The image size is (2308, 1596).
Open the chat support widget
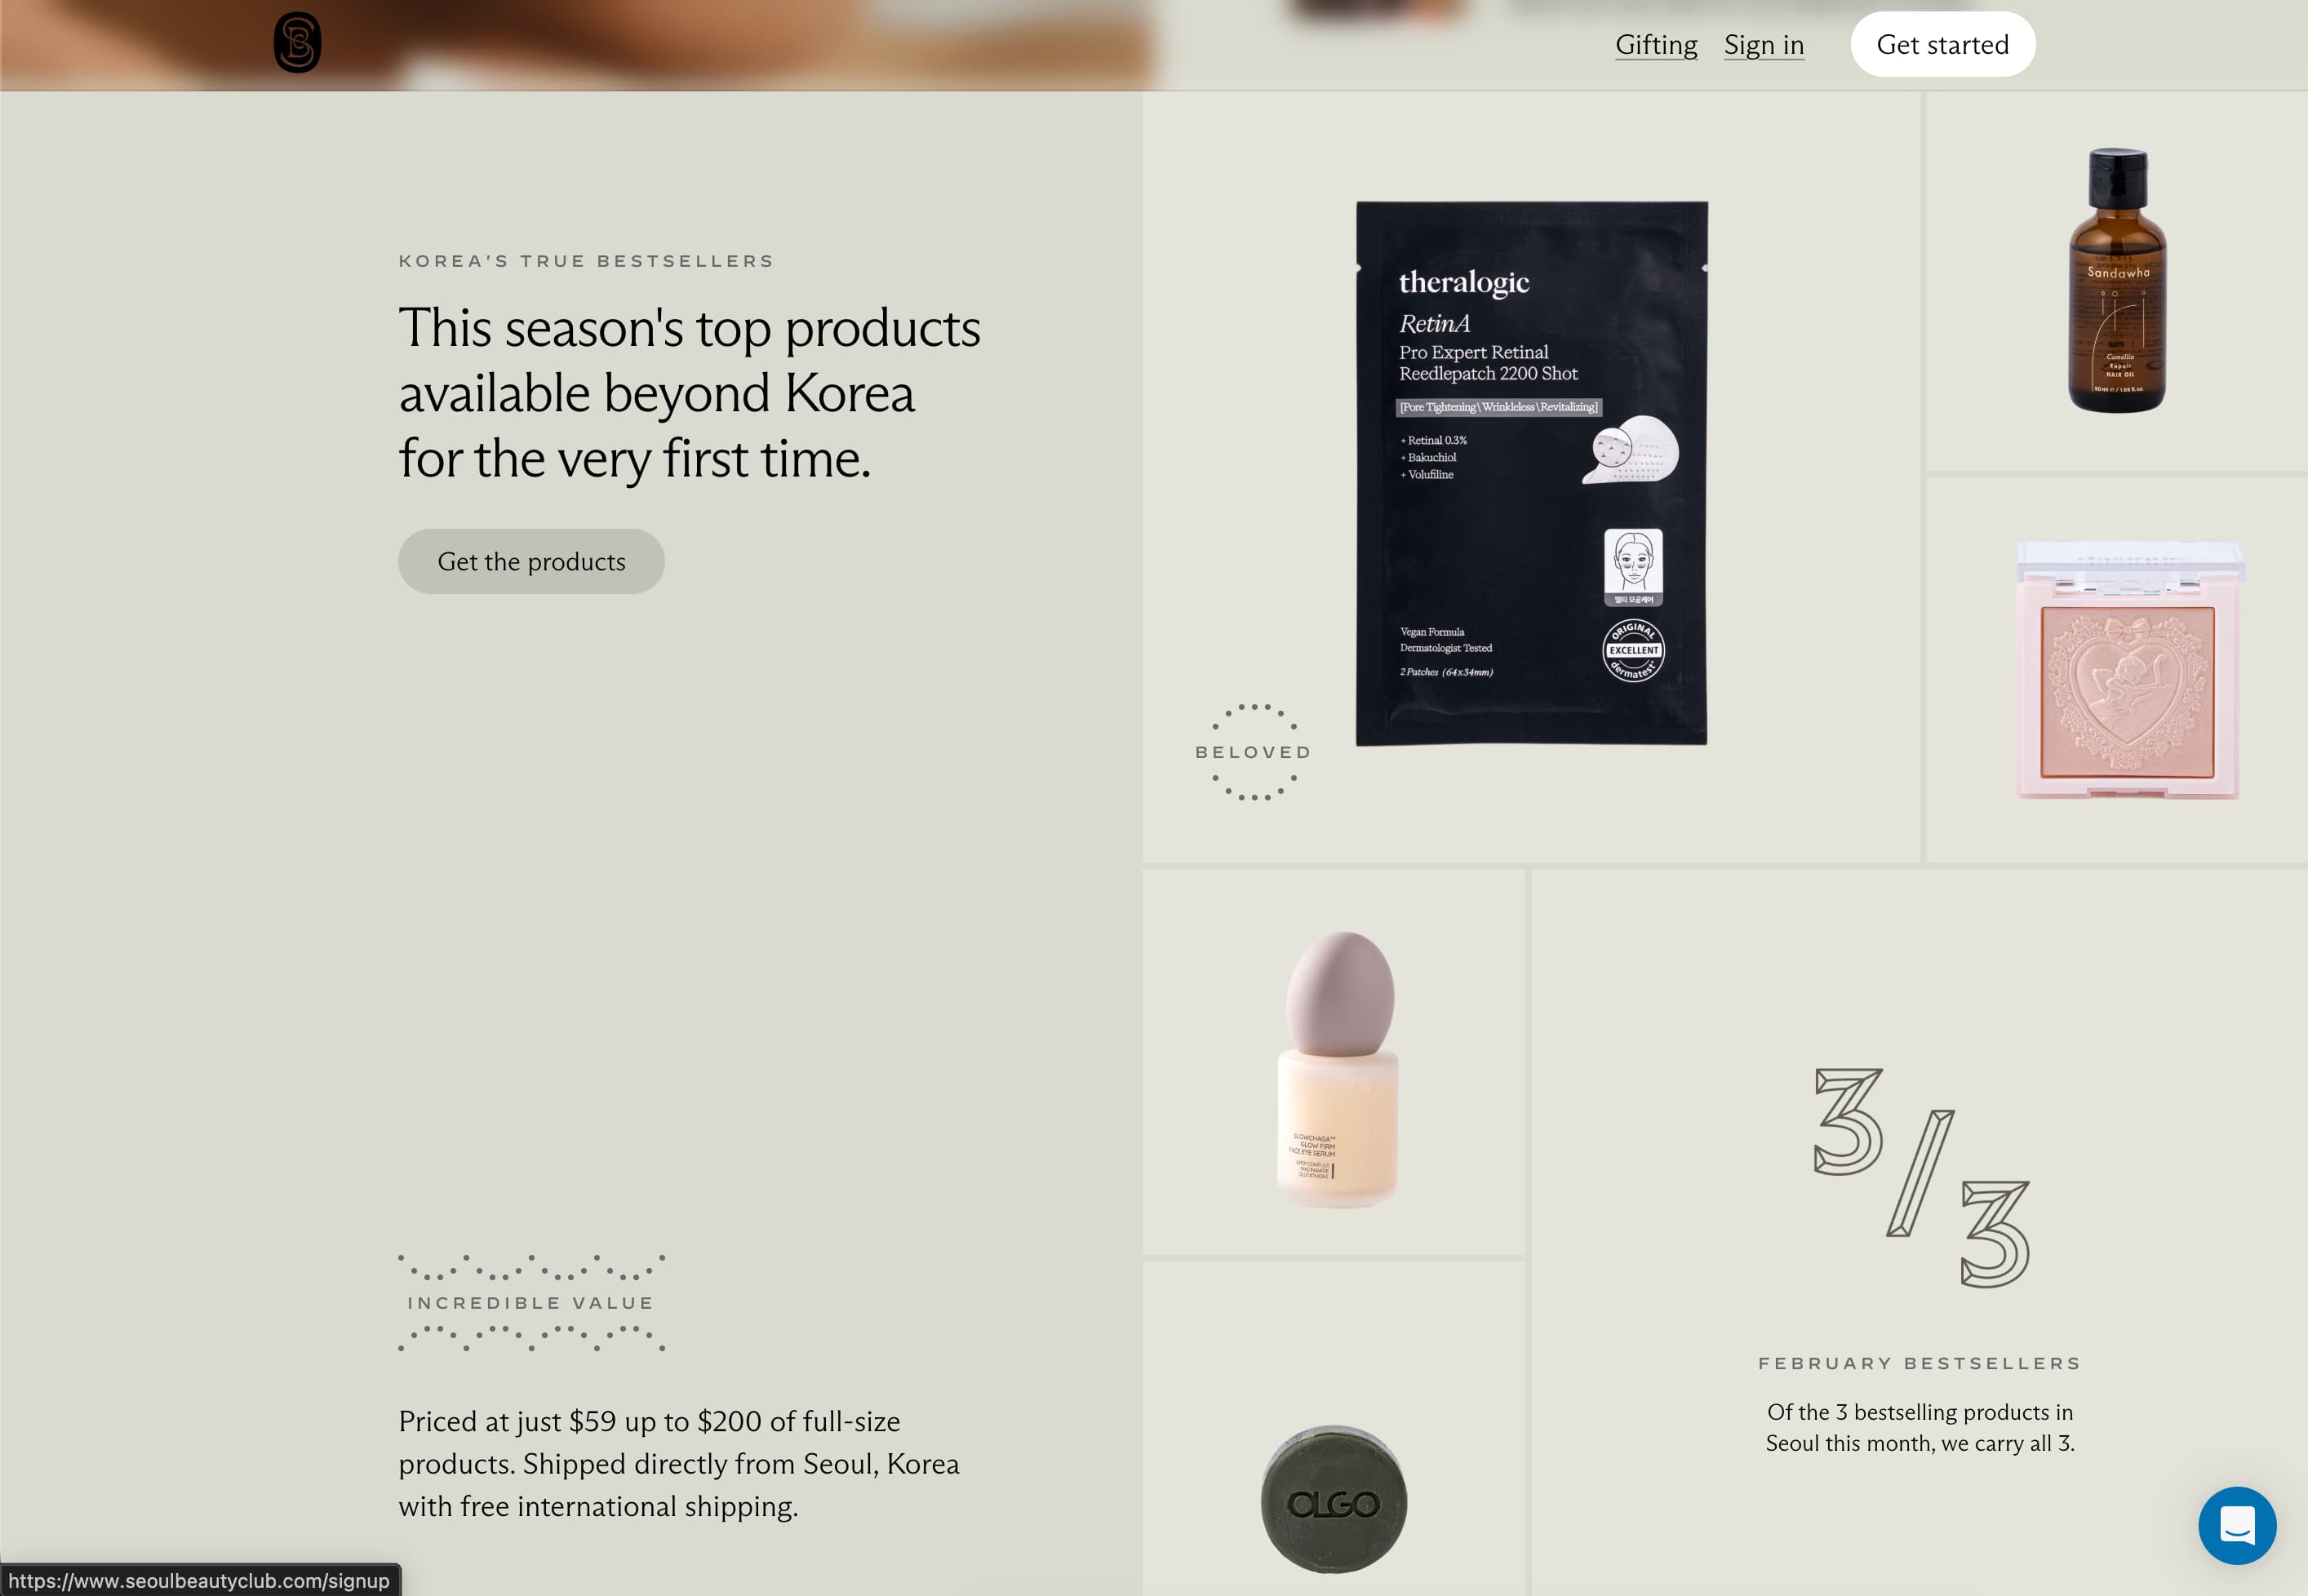[x=2237, y=1525]
